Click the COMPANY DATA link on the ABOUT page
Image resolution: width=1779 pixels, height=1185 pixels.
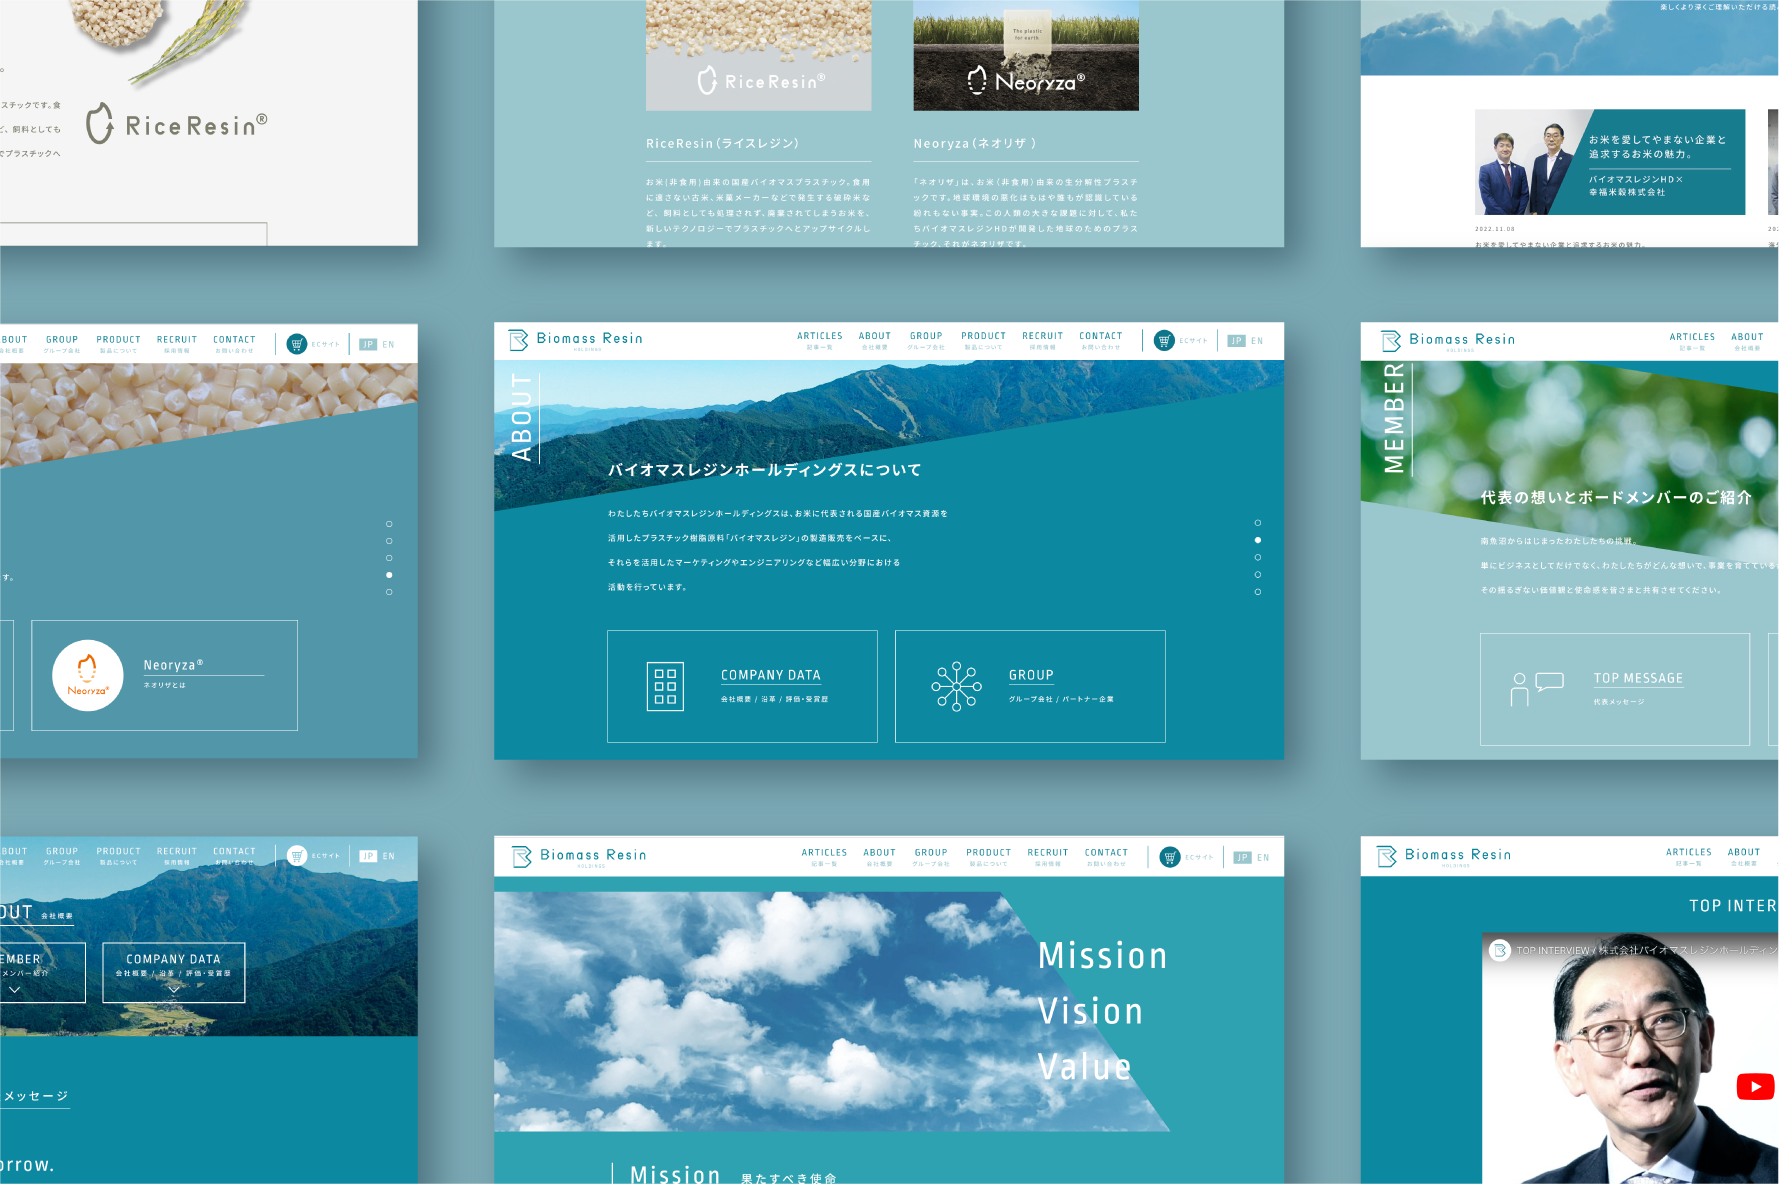[771, 676]
